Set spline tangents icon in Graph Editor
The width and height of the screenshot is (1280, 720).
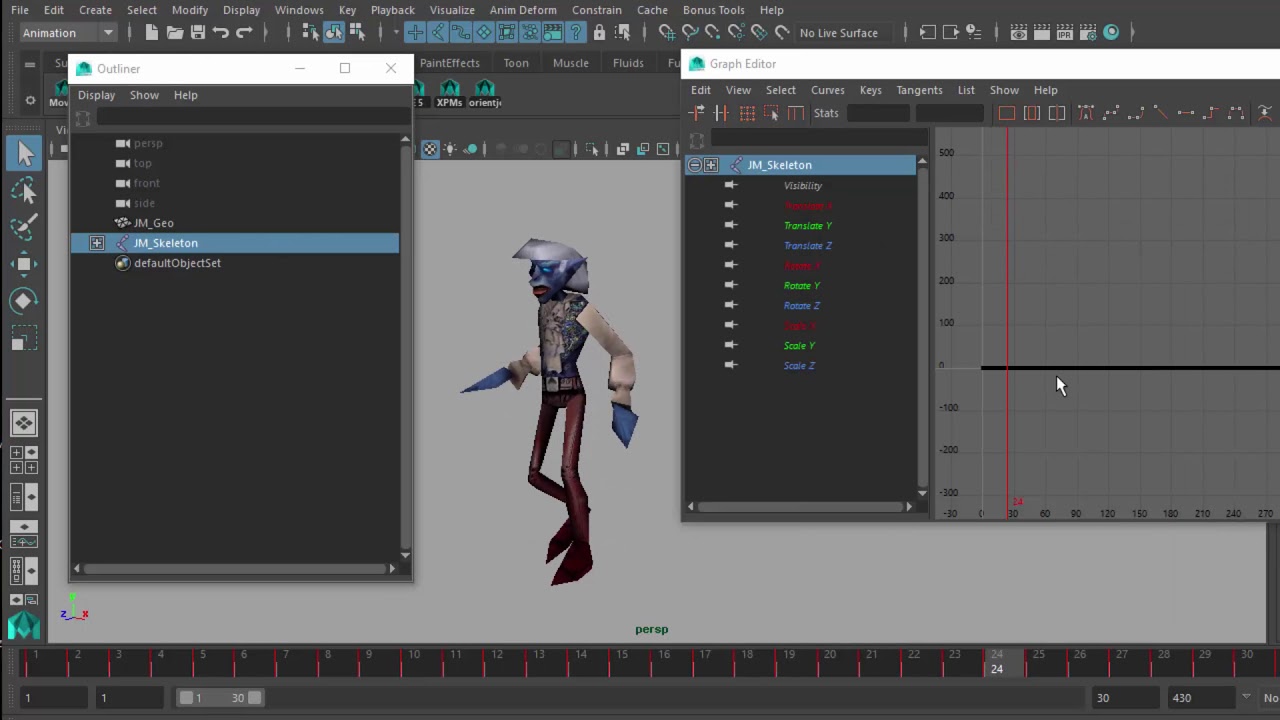pos(1111,114)
